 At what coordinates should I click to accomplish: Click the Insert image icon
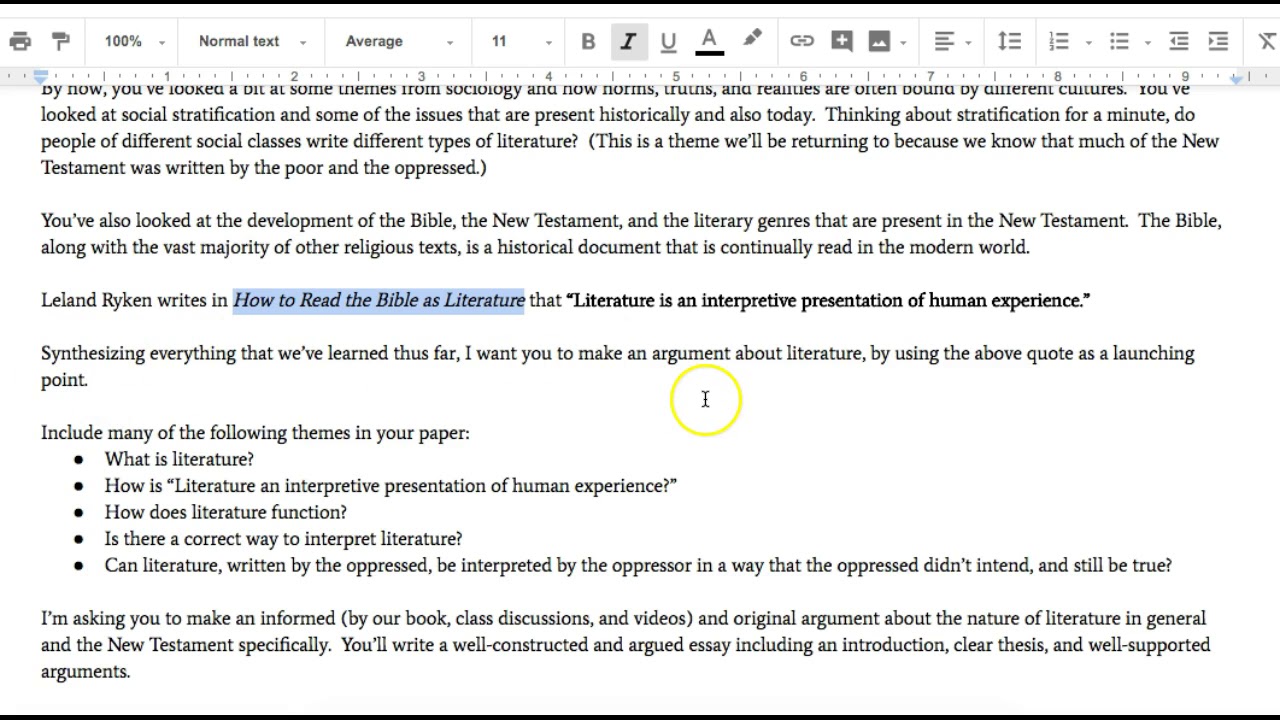pos(879,41)
